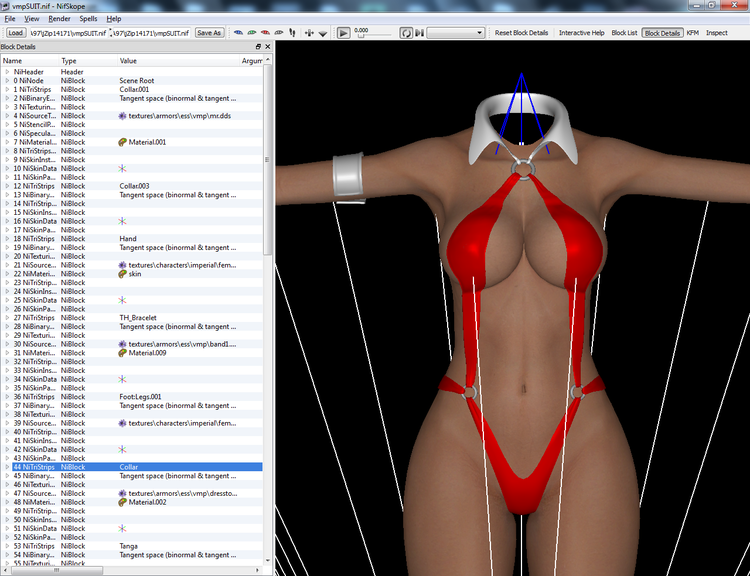750x576 pixels.
Task: Toggle the Block Details panel button
Action: pos(662,33)
